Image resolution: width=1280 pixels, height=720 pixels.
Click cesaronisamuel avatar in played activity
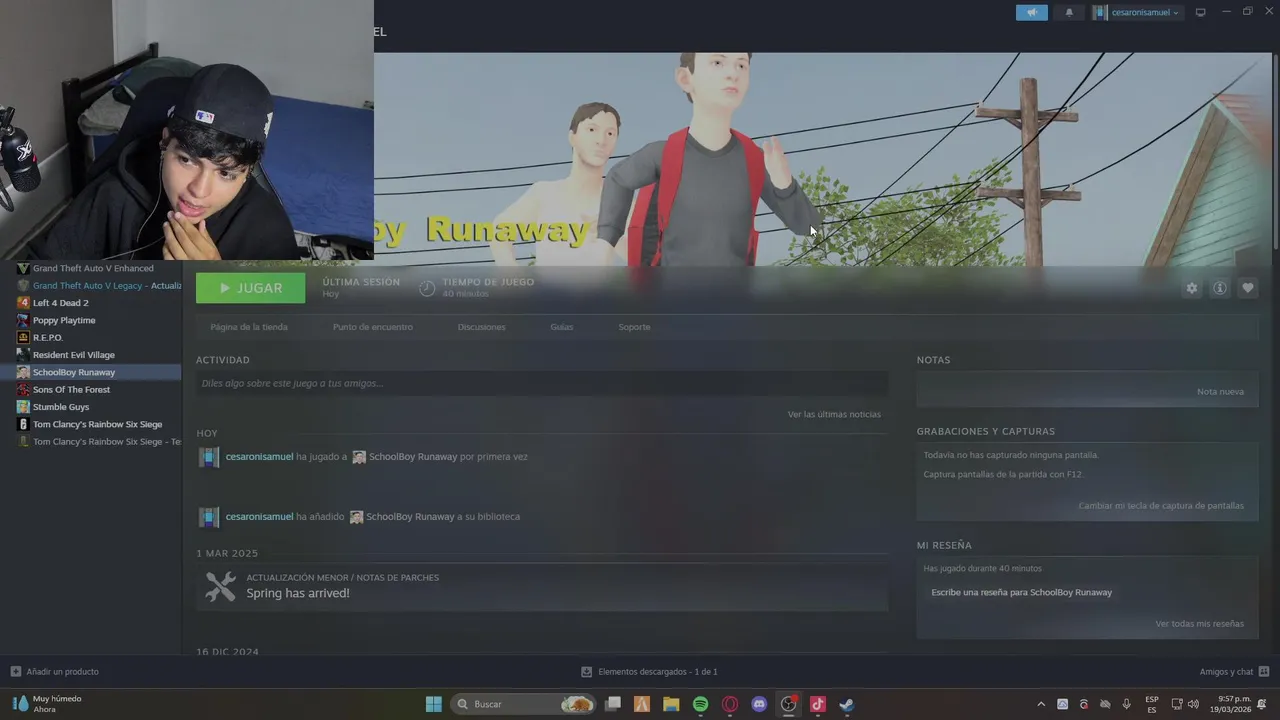click(208, 457)
